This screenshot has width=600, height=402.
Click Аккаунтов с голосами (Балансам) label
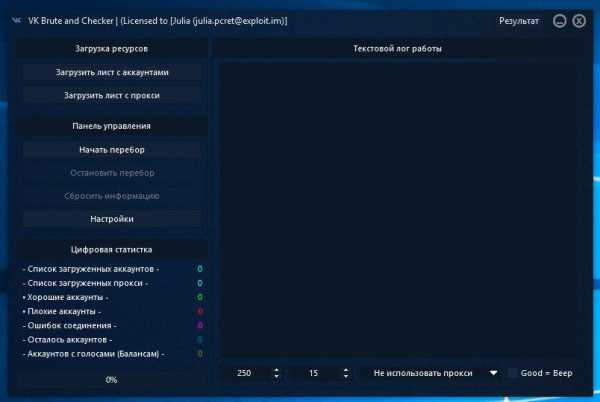(93, 354)
